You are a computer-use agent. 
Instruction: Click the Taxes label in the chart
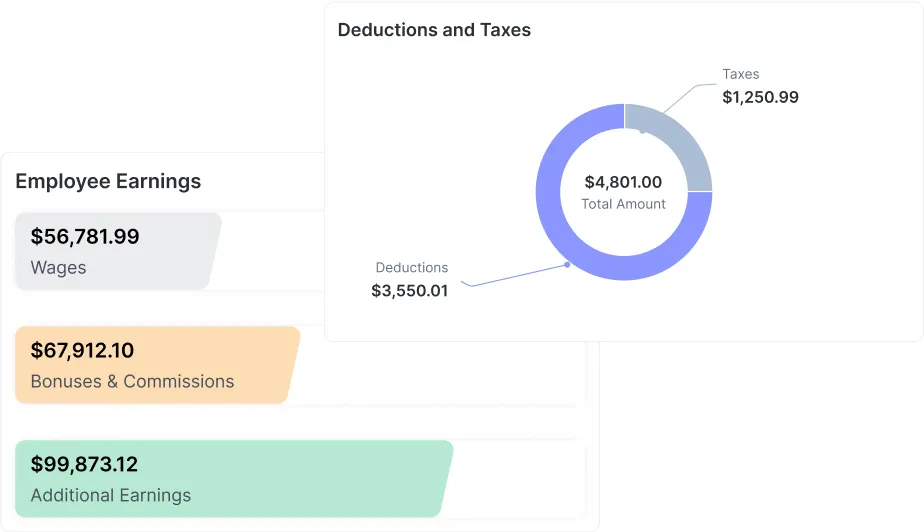741,74
